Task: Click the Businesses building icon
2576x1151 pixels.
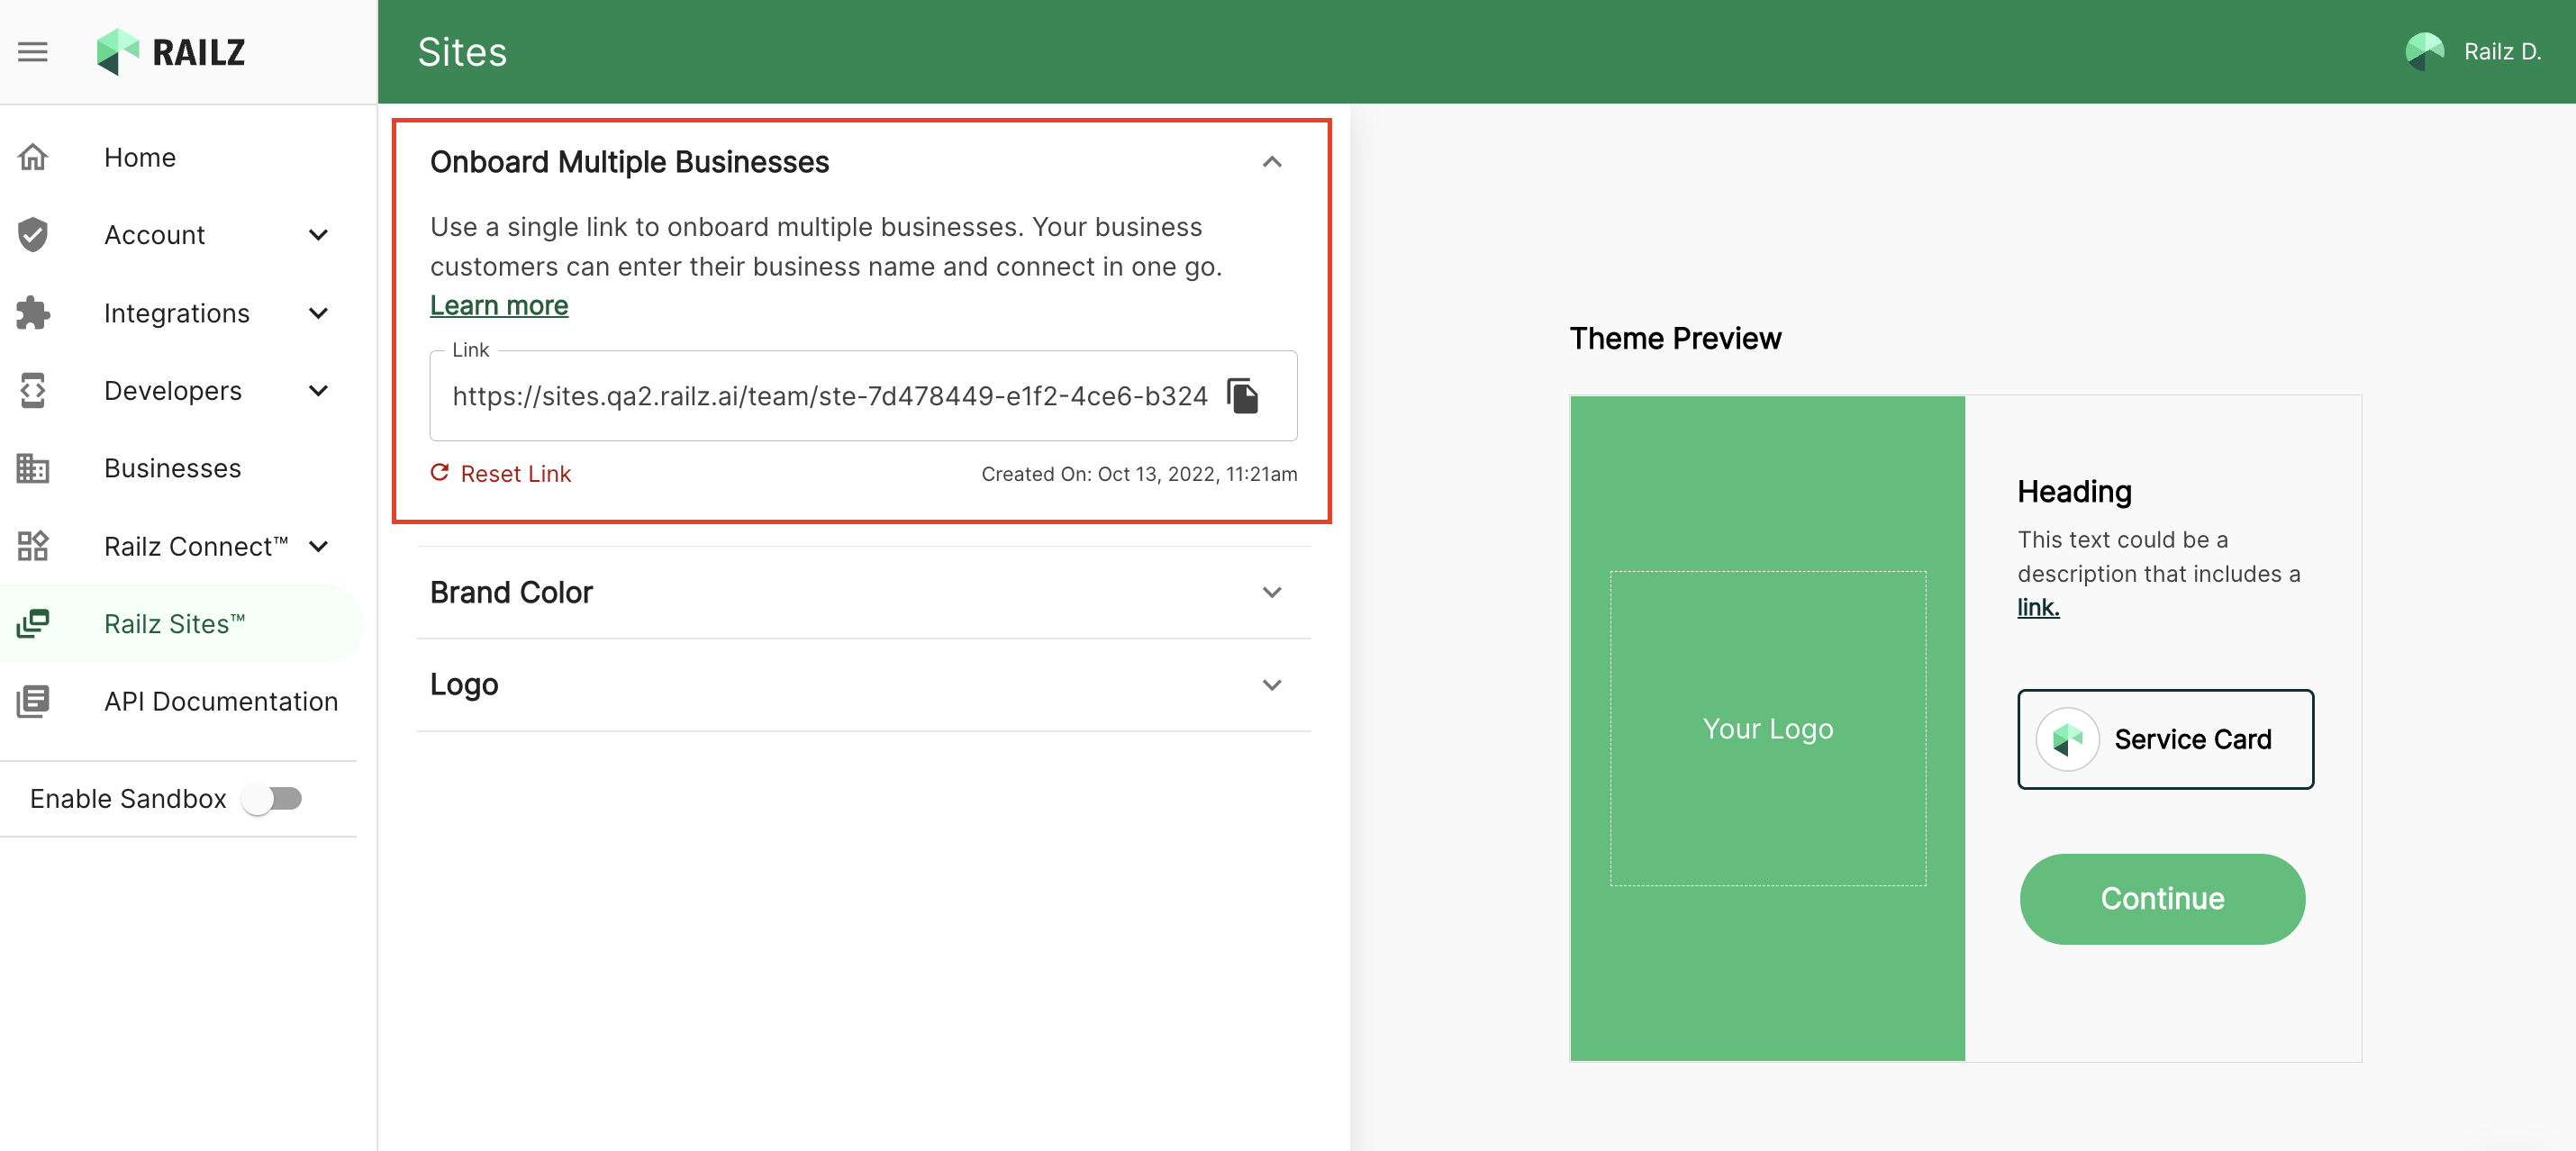Action: click(x=33, y=468)
